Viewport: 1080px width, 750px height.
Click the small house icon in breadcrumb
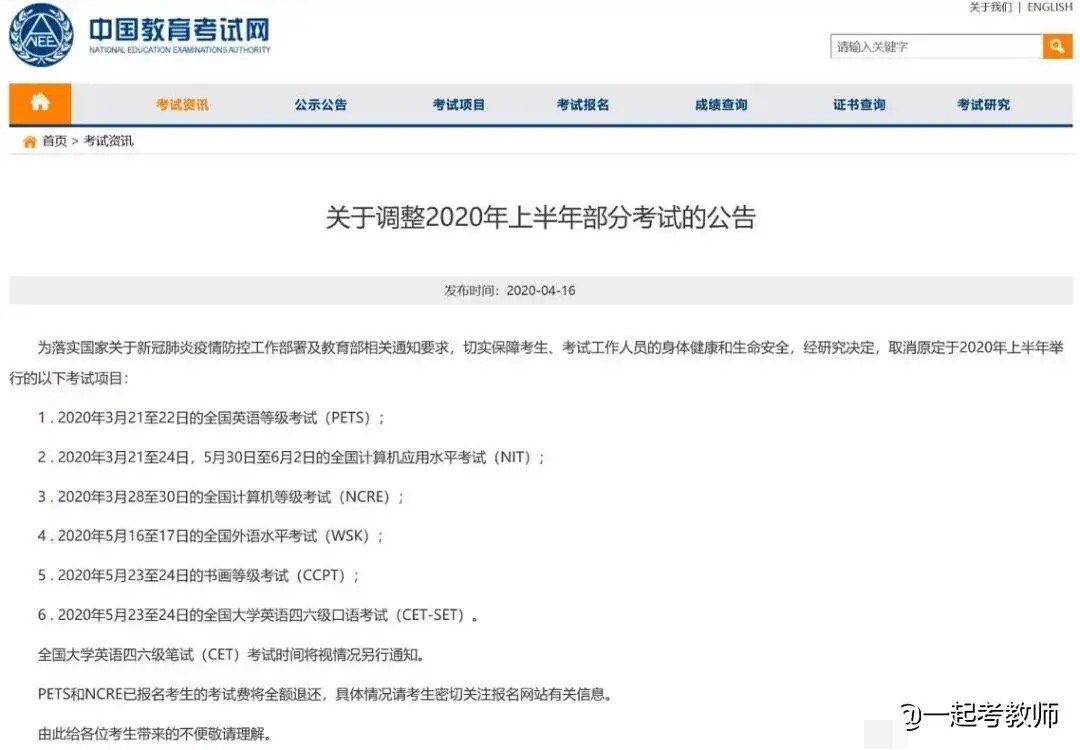[29, 141]
